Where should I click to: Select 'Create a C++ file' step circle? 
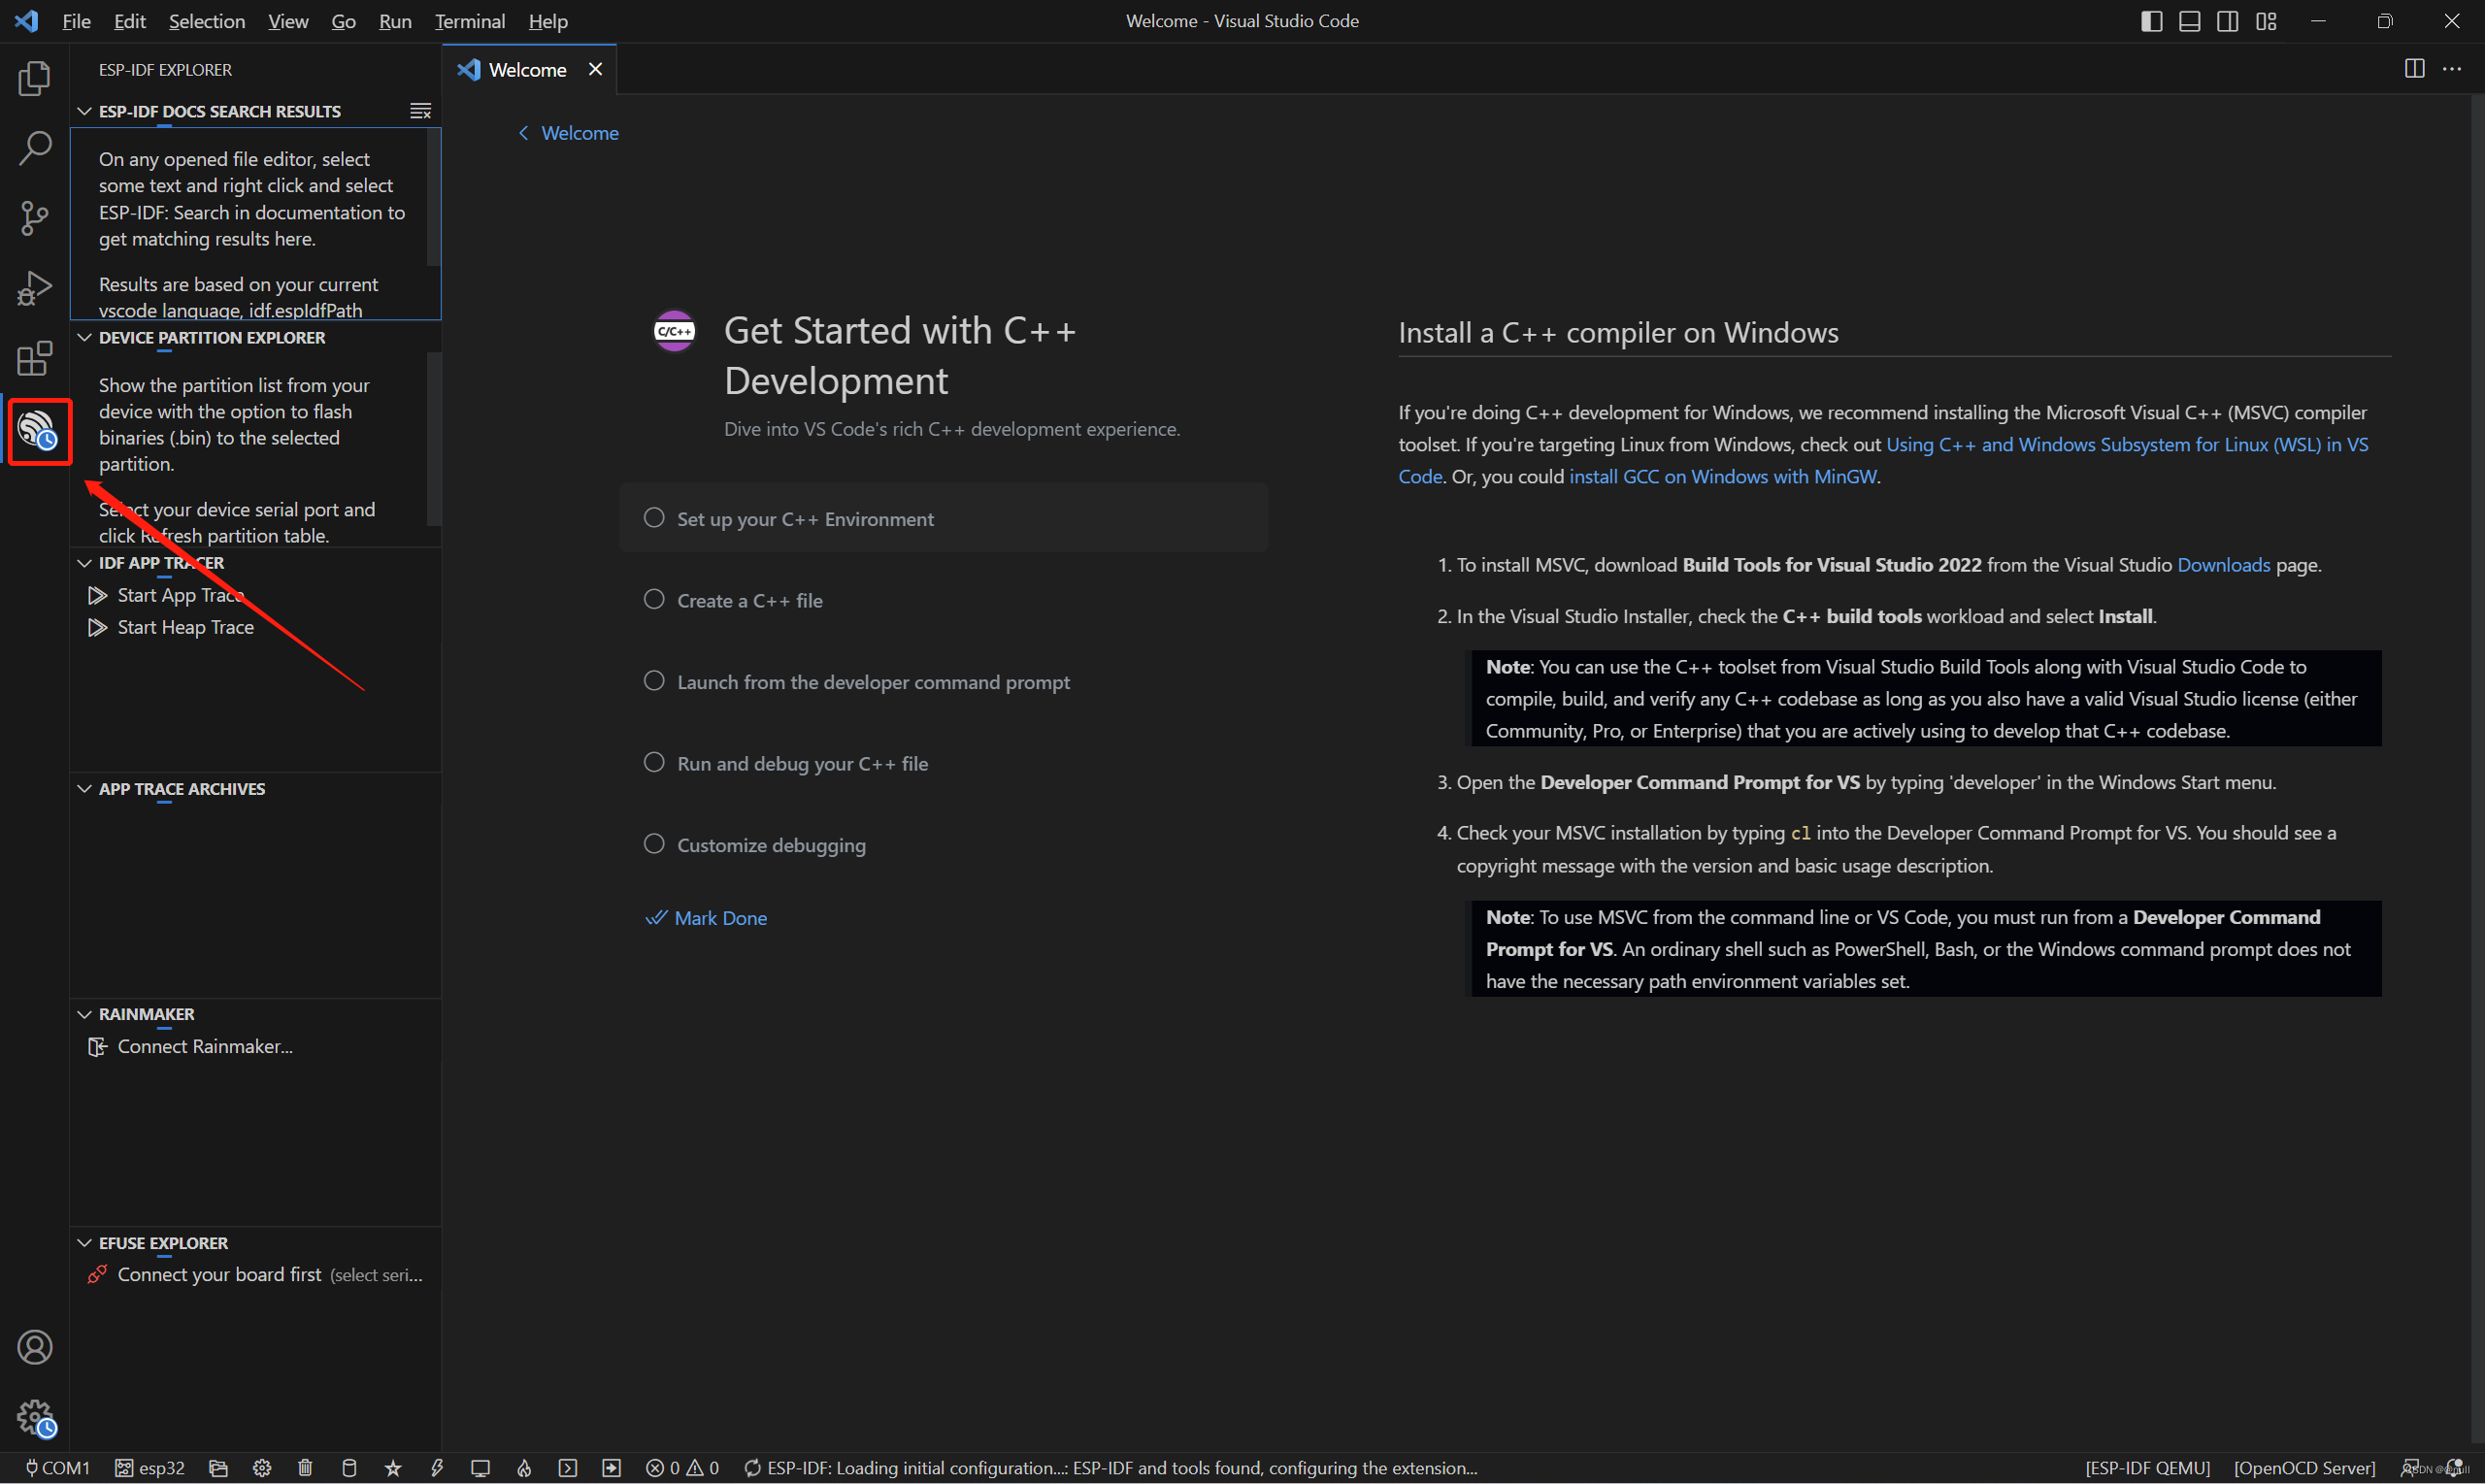click(x=654, y=599)
